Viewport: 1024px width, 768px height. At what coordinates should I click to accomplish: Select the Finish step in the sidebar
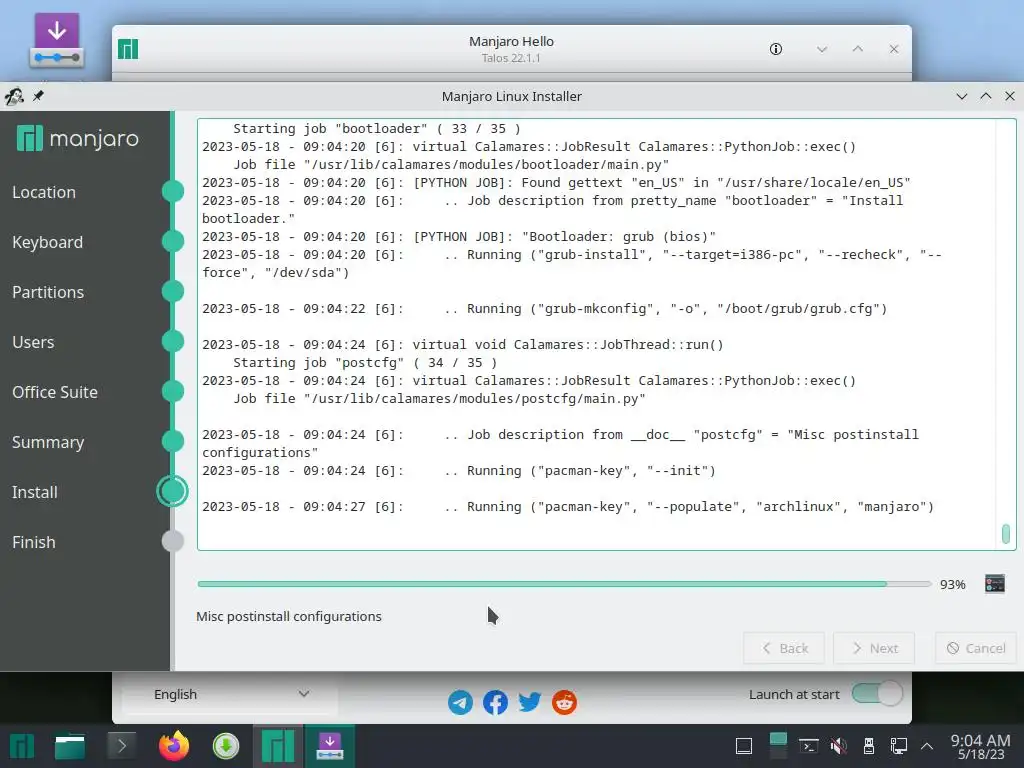[33, 542]
